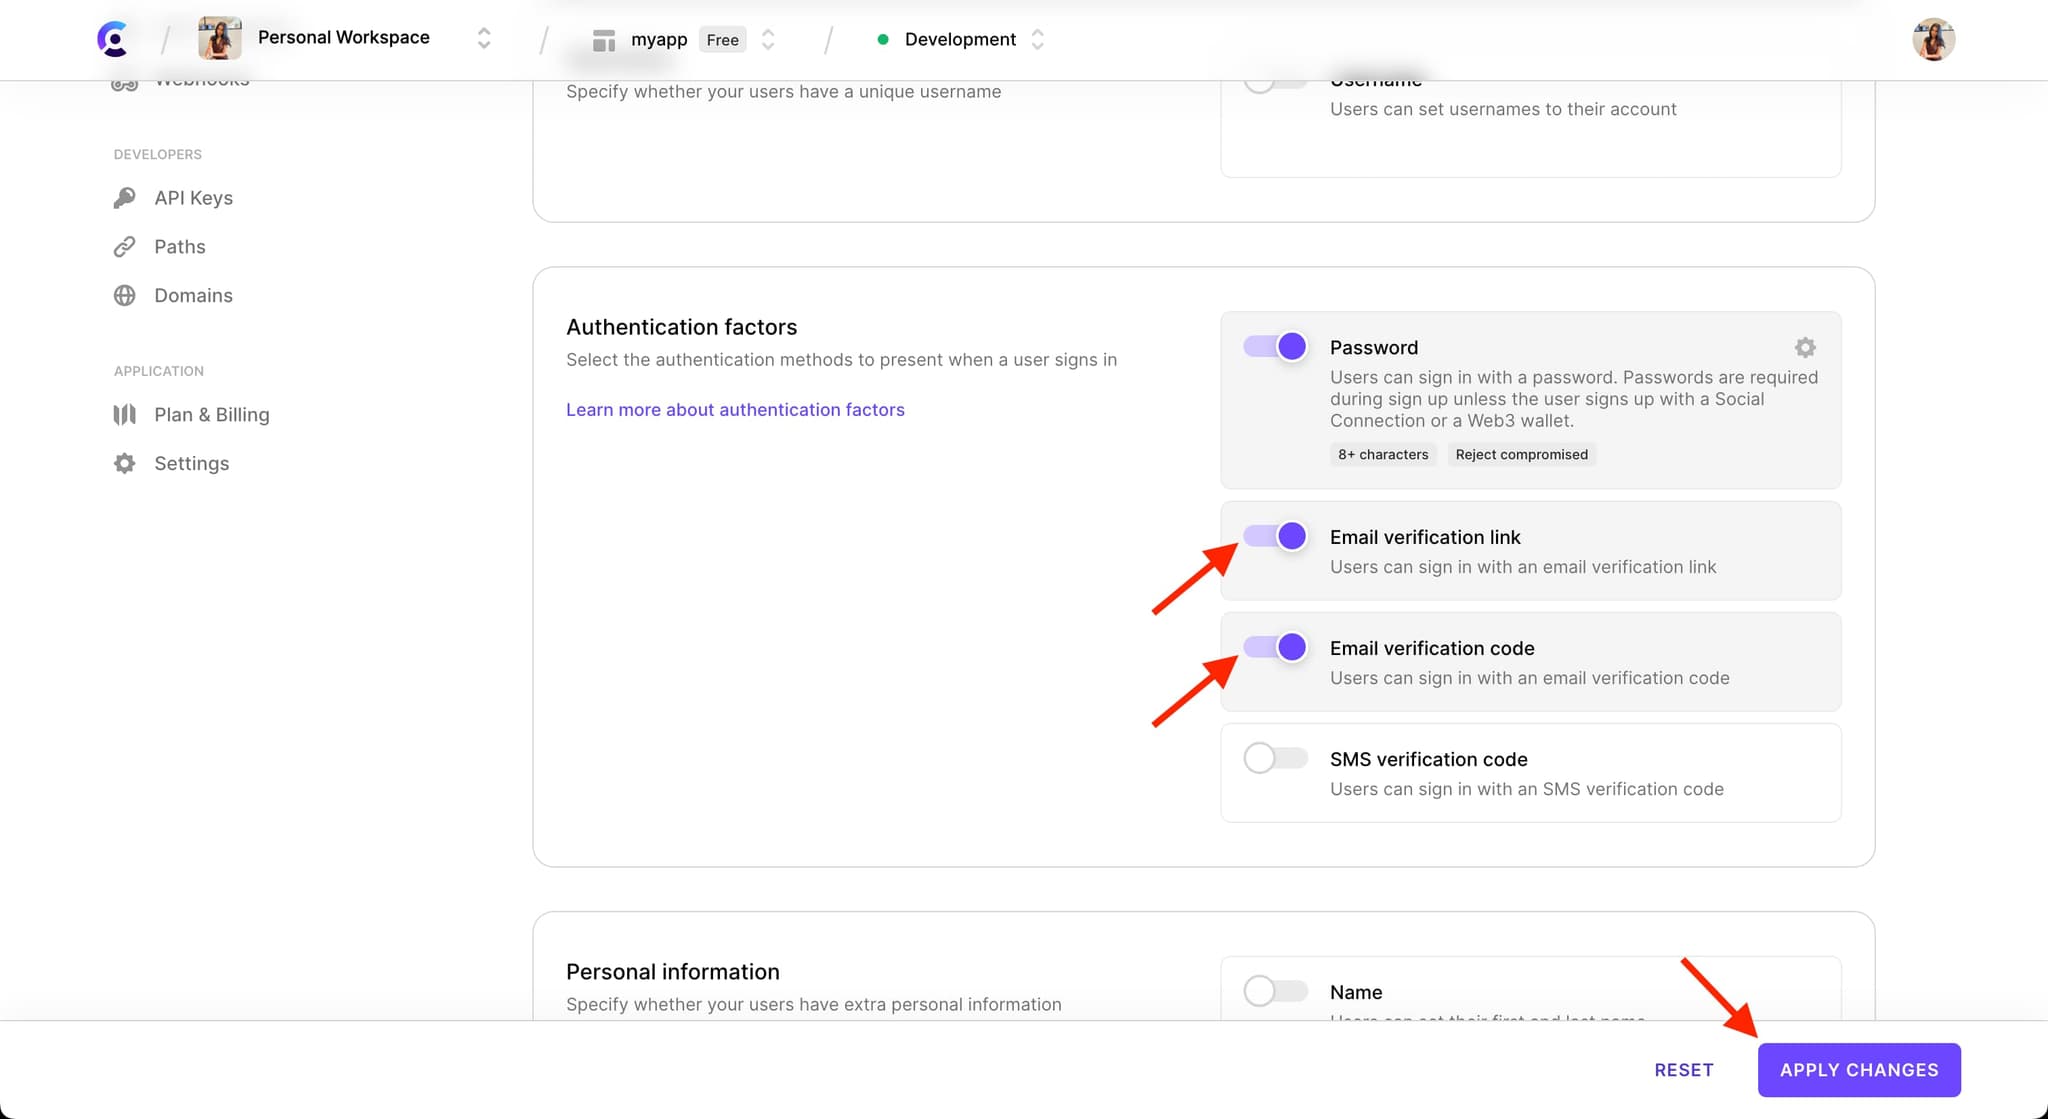Click the Reset button

(1684, 1068)
